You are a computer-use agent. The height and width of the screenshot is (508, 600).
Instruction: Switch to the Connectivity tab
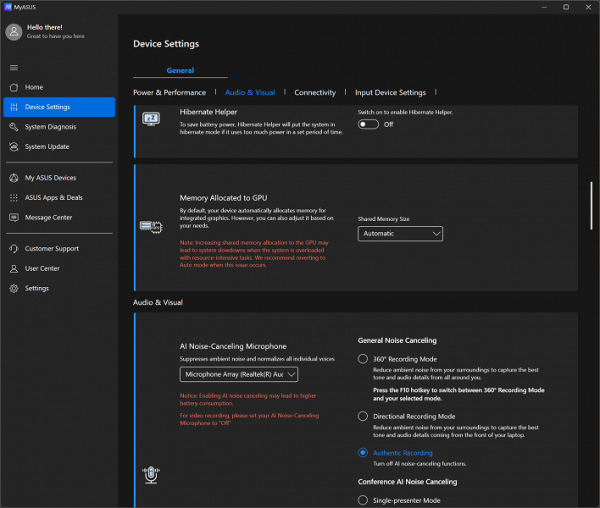pos(315,92)
